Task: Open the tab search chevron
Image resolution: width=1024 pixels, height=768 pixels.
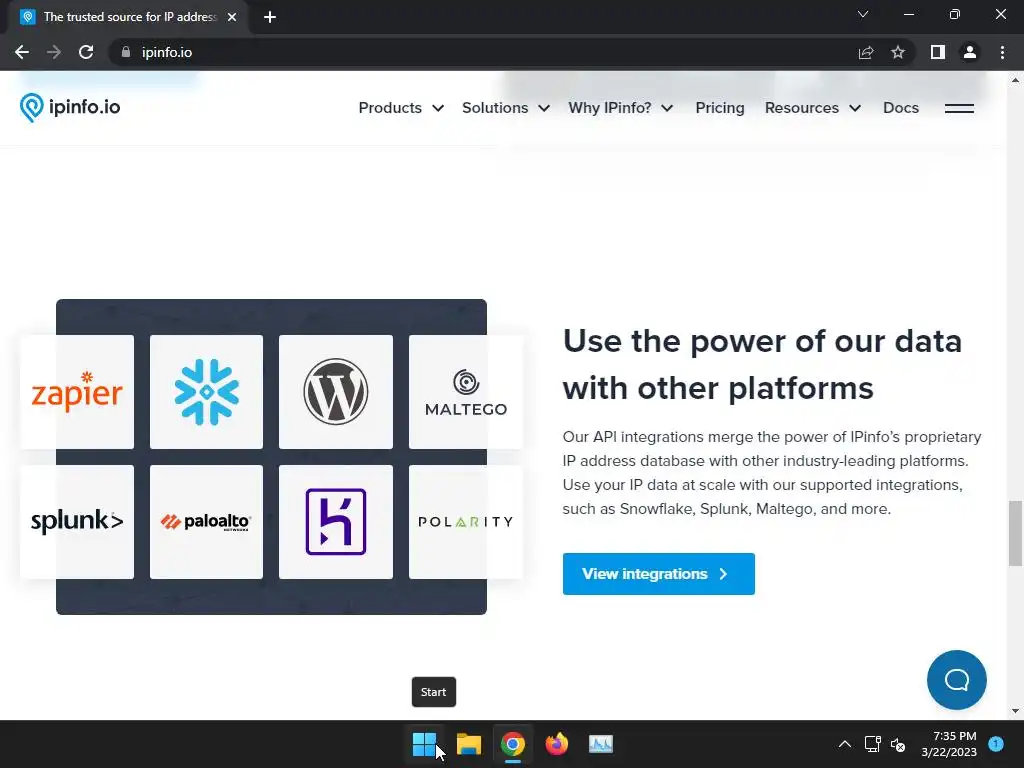Action: click(x=863, y=14)
